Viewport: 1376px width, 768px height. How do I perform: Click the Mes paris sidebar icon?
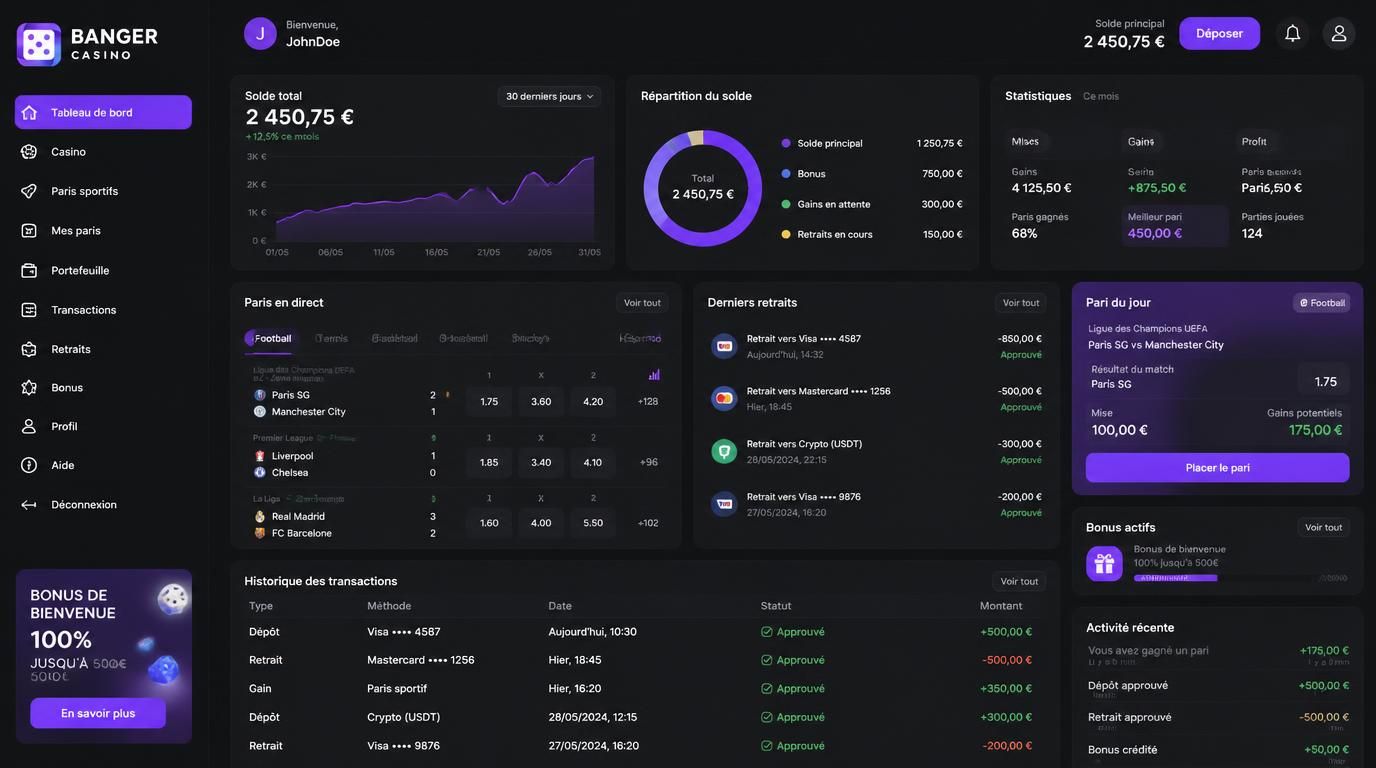pos(29,230)
